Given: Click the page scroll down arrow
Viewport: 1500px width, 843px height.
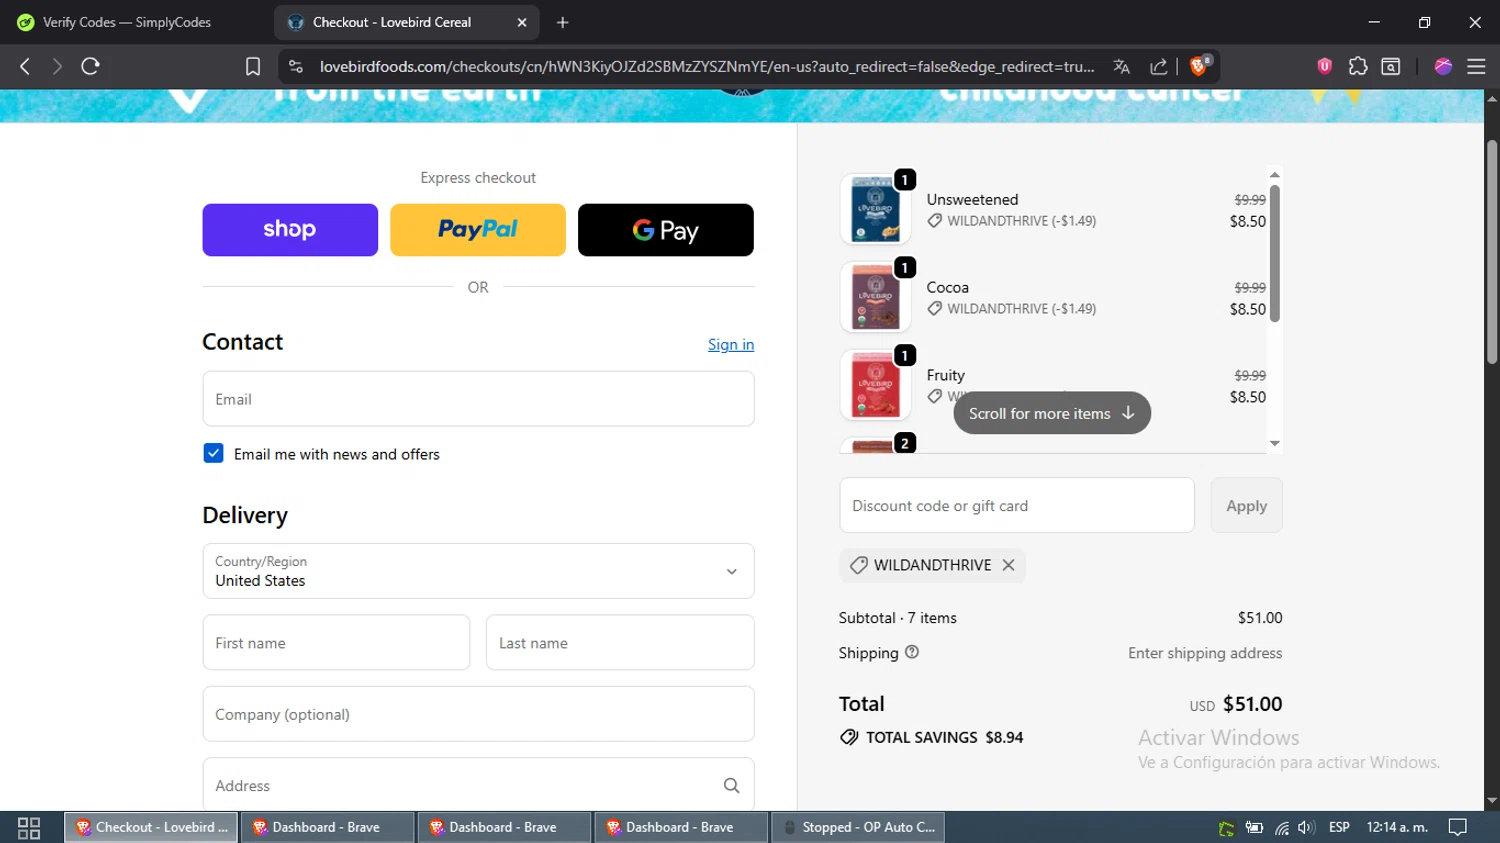Looking at the screenshot, I should pos(1492,801).
